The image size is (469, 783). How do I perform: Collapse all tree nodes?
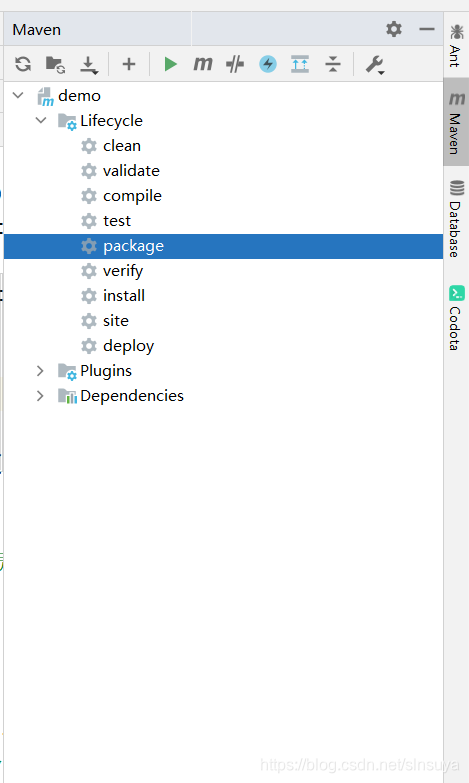333,64
